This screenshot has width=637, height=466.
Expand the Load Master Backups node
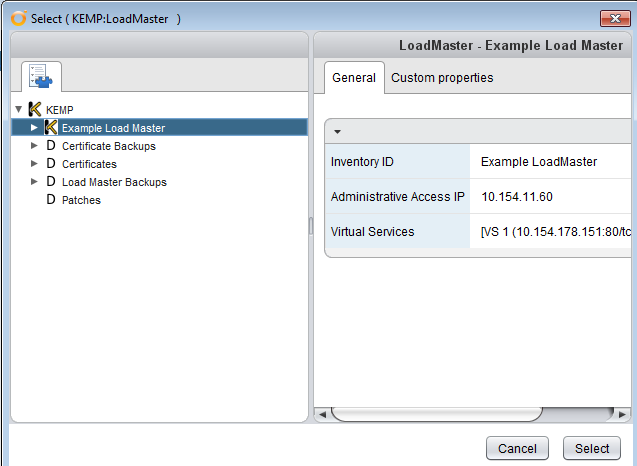[34, 181]
